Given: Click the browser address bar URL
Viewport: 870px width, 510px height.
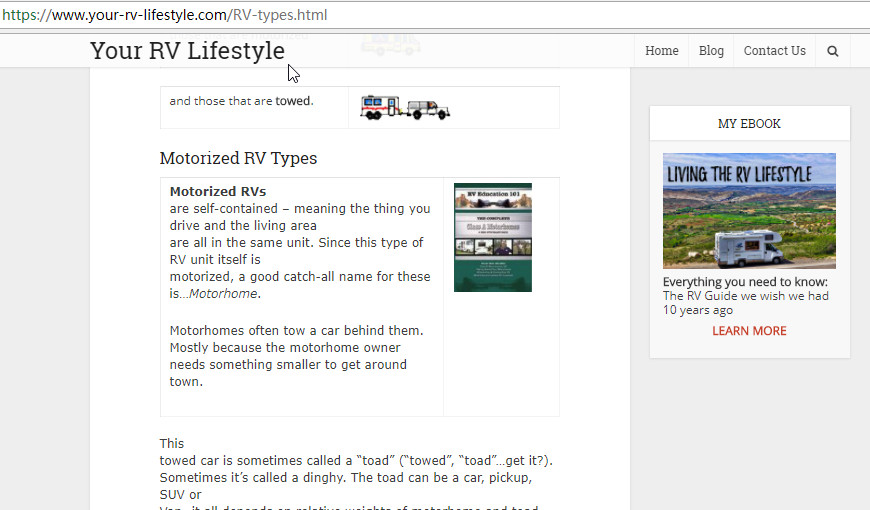Looking at the screenshot, I should pos(165,14).
